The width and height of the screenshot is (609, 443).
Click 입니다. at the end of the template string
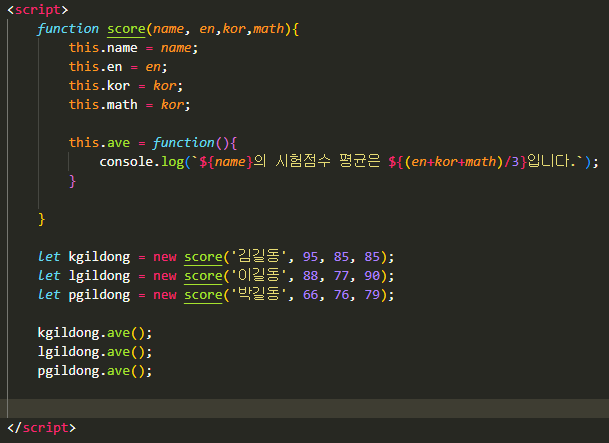click(552, 161)
